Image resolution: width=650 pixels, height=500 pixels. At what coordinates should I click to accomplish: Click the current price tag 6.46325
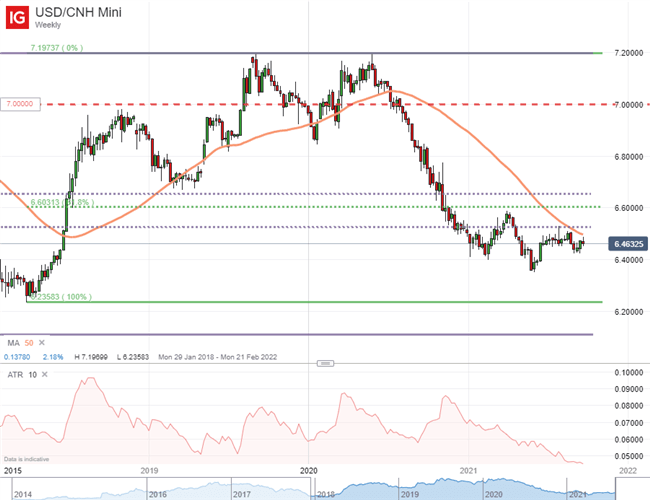[628, 244]
